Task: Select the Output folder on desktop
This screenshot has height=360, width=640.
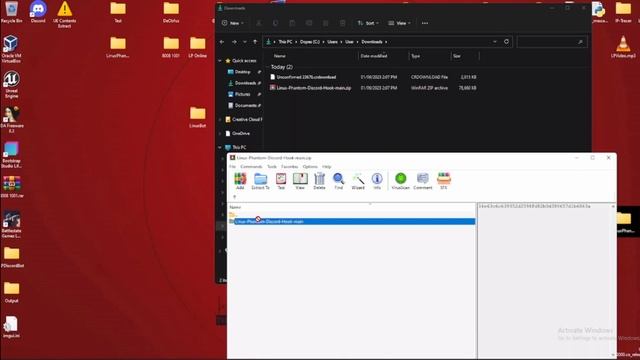Action: pos(11,292)
